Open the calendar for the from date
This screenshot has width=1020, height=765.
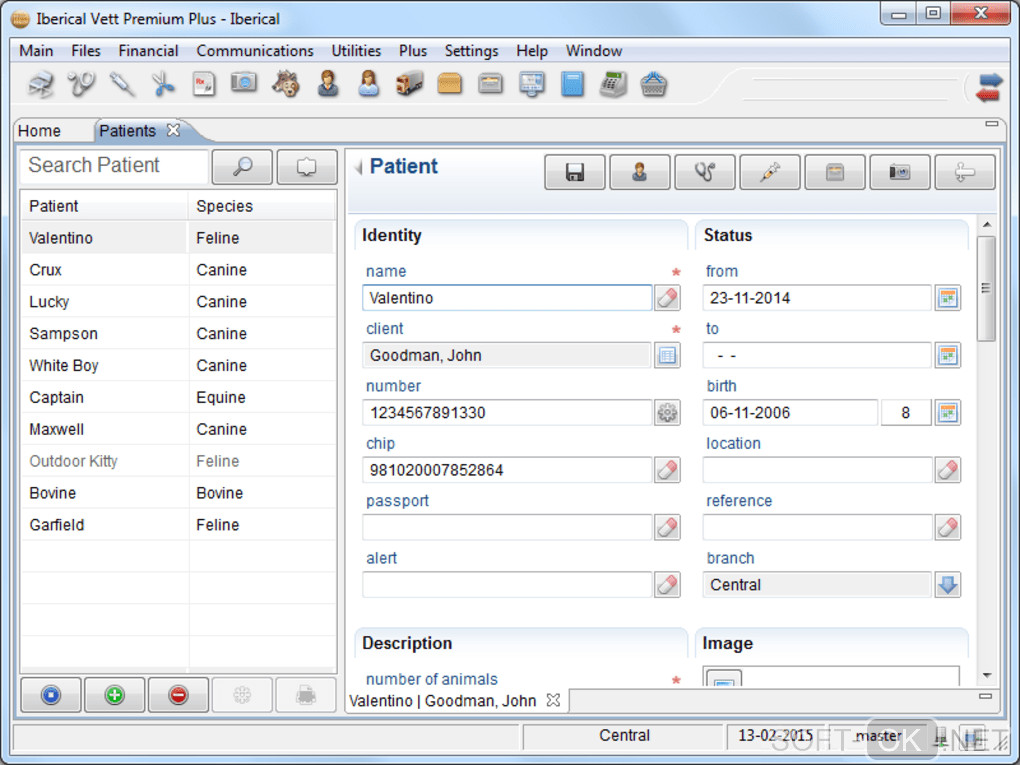pyautogui.click(x=948, y=298)
